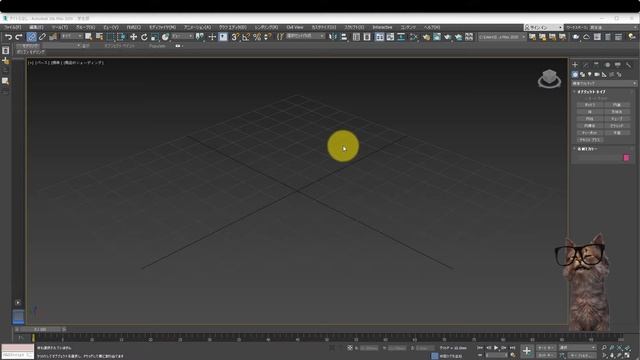
Task: Open the Interactive menu
Action: point(382,27)
